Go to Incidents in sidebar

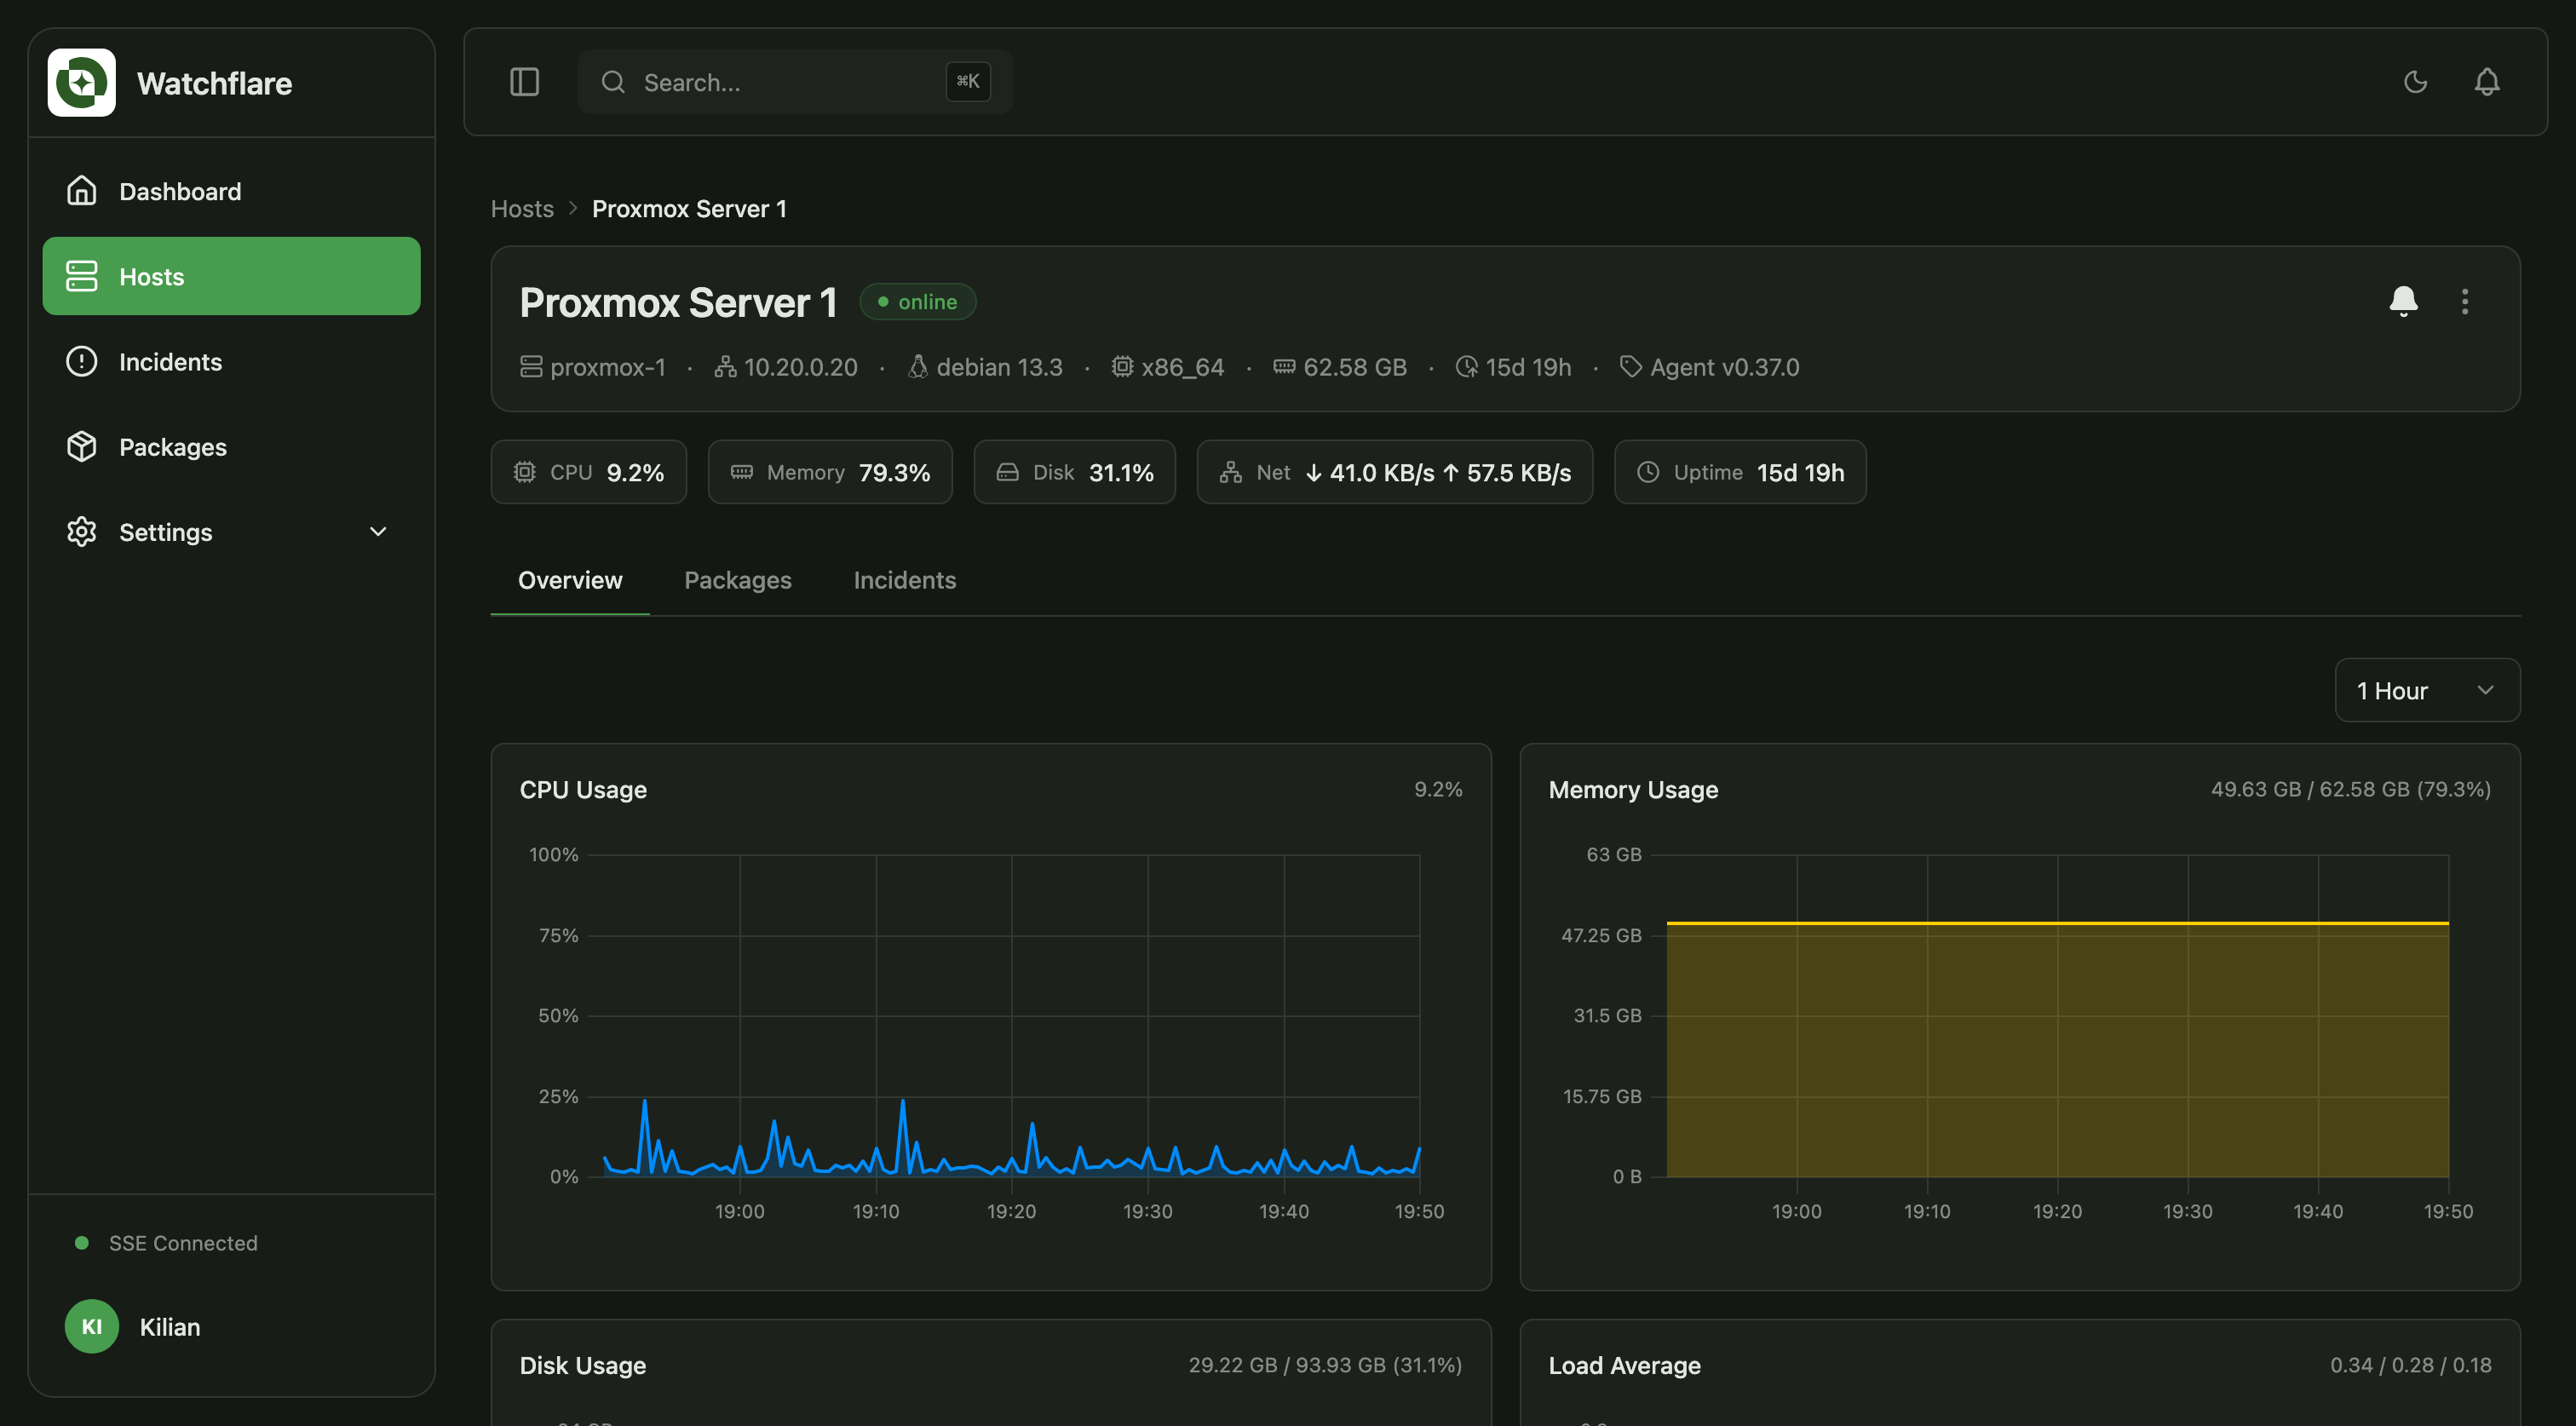231,361
